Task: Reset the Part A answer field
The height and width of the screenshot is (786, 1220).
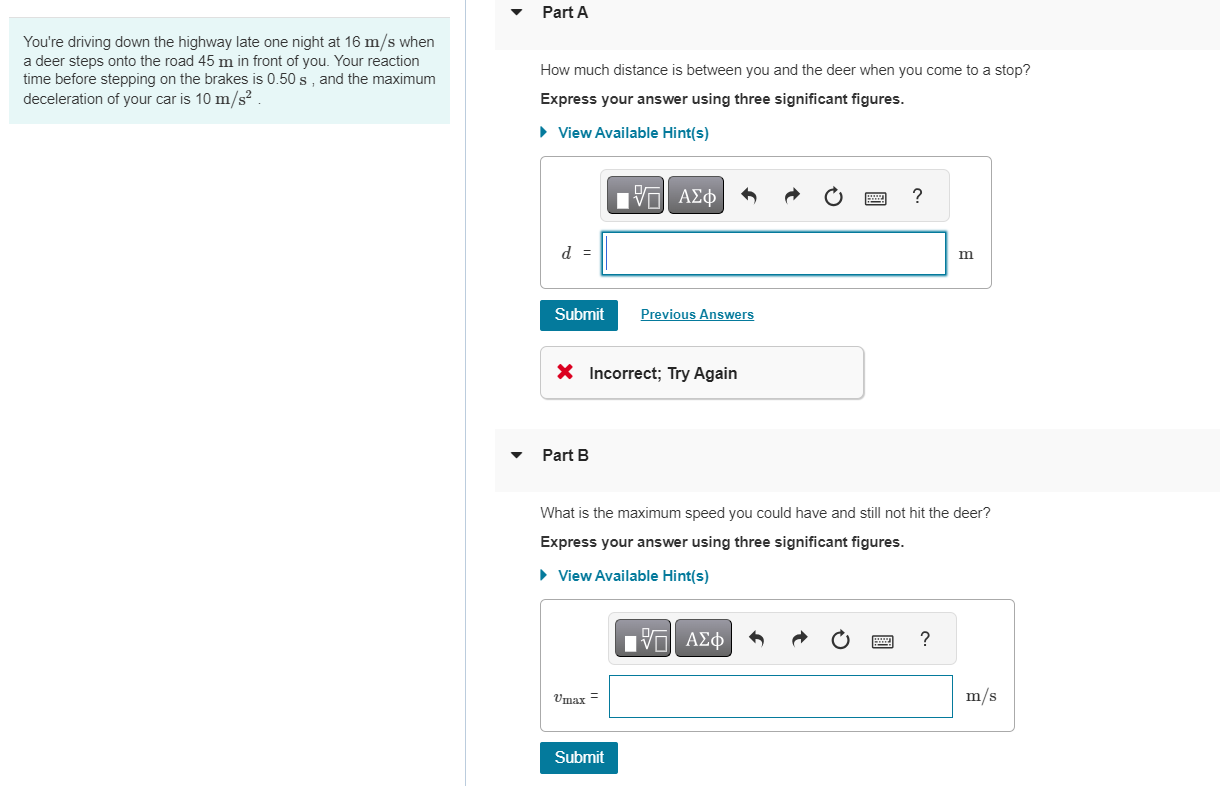Action: 833,197
